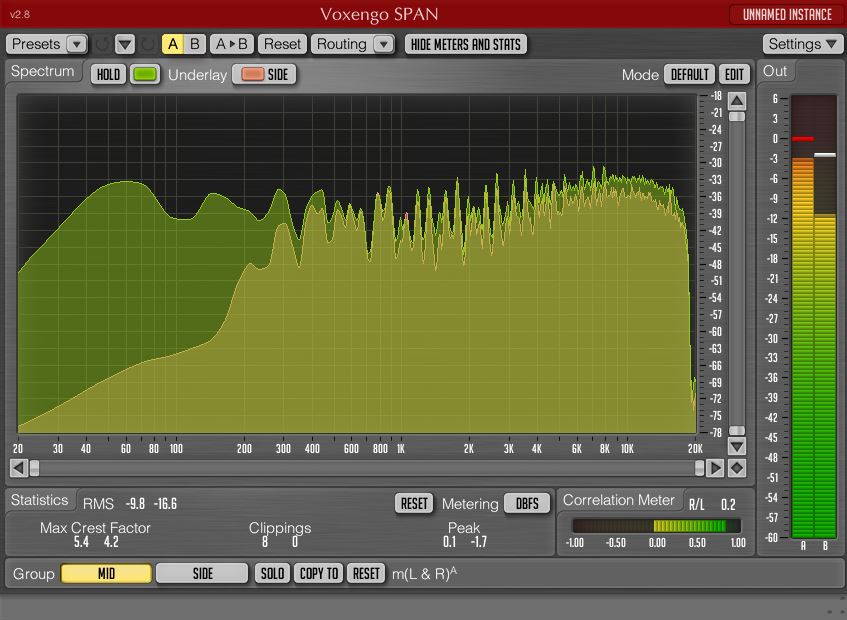Click the correlation meter bar
This screenshot has width=847, height=620.
pyautogui.click(x=656, y=525)
